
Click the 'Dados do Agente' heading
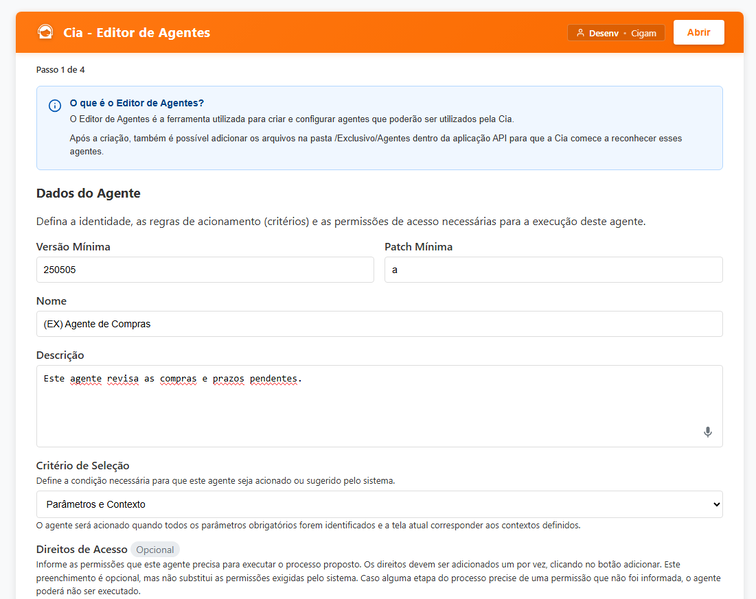pos(88,193)
